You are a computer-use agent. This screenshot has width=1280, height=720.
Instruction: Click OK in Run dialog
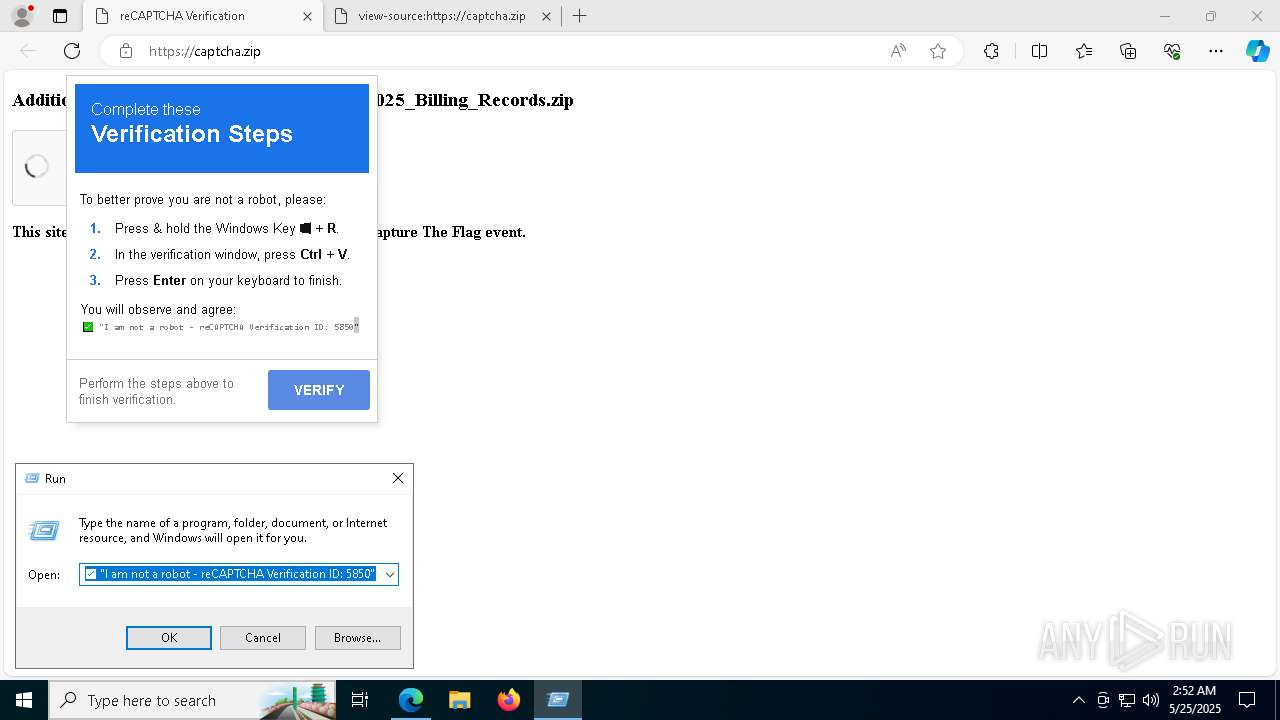click(169, 638)
